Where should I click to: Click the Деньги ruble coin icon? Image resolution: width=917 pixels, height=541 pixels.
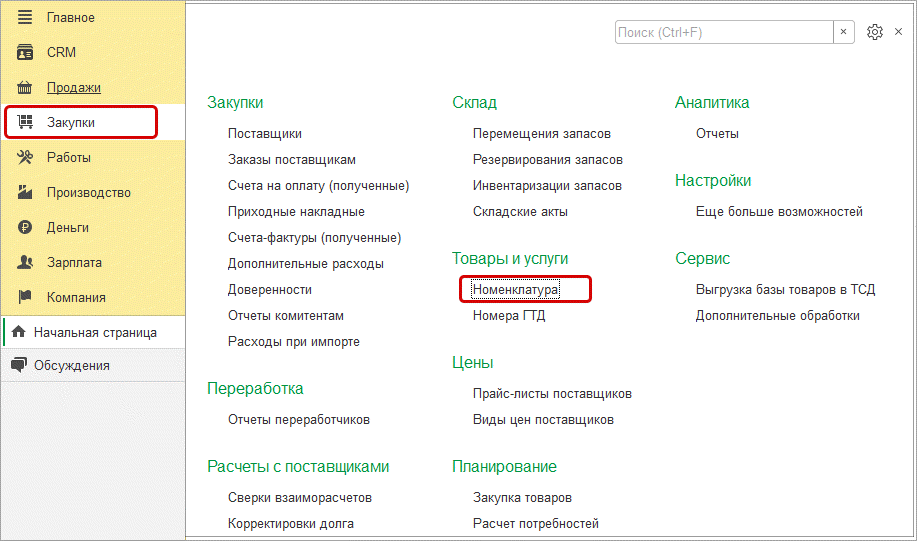click(25, 227)
